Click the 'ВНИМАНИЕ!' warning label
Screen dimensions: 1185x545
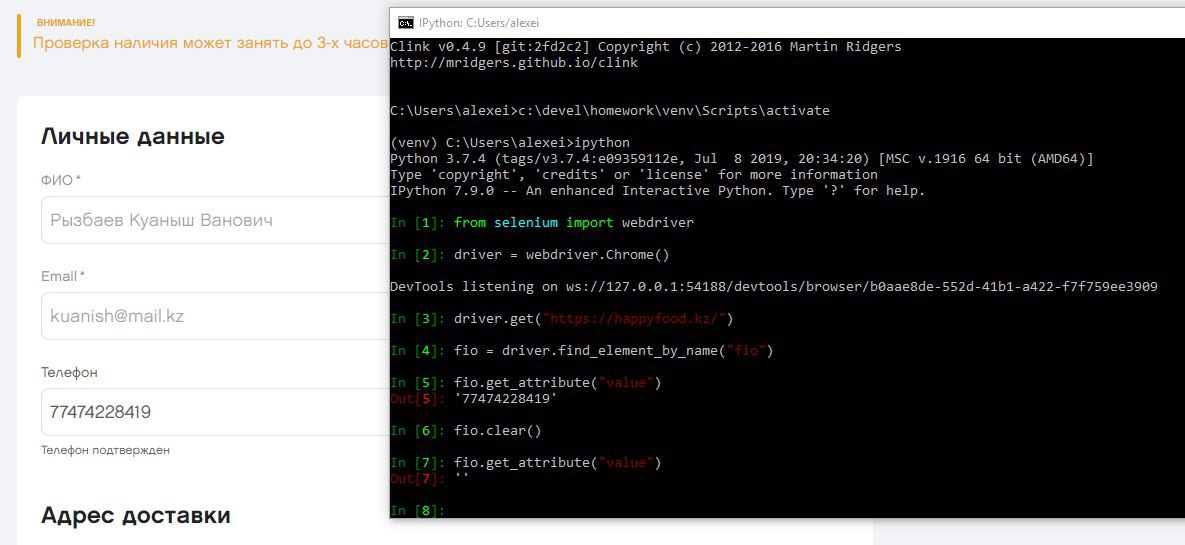tap(66, 23)
